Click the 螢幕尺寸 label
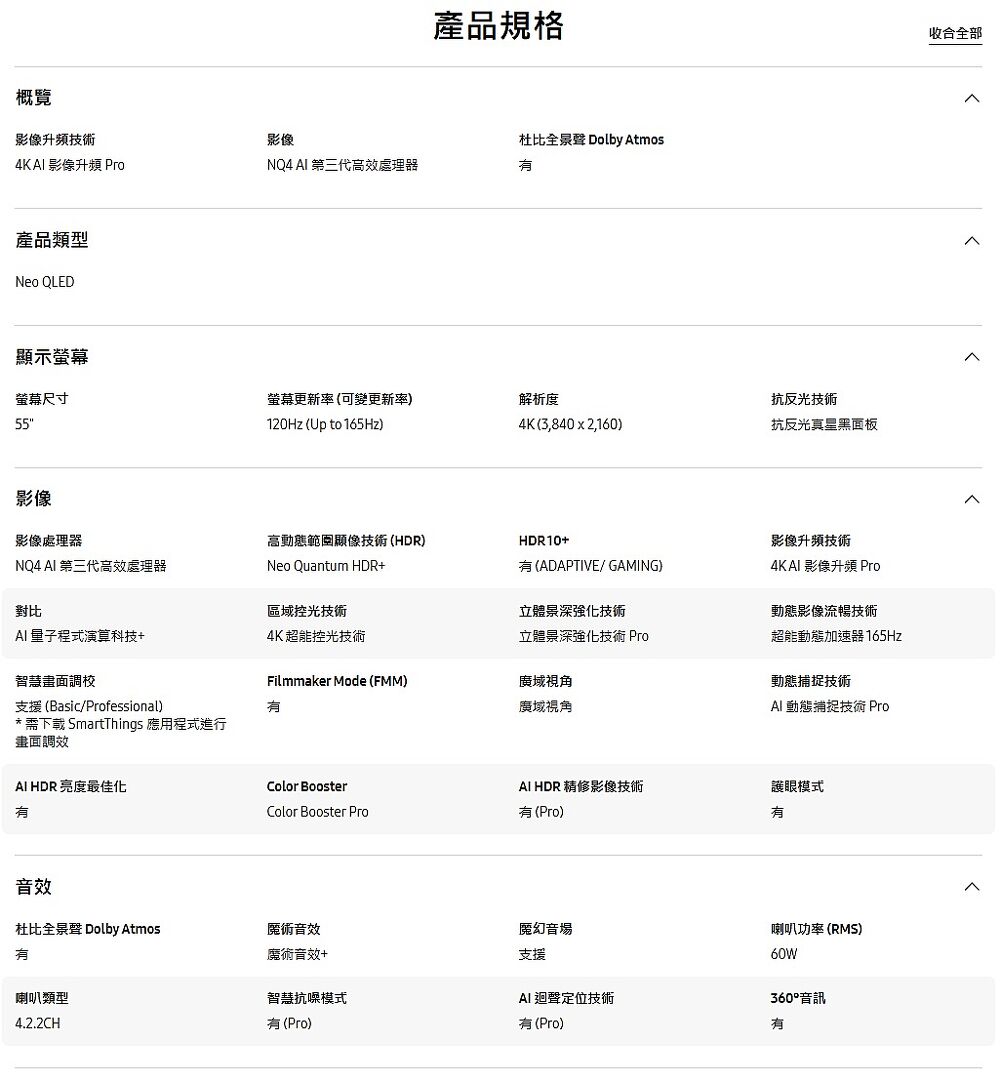 click(x=41, y=400)
